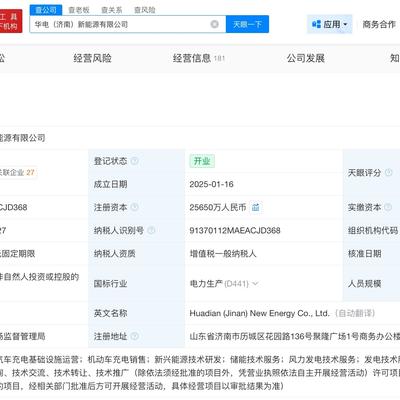Image resolution: width=400 pixels, height=400 pixels.
Task: Clear the company search box text
Action: (215, 24)
